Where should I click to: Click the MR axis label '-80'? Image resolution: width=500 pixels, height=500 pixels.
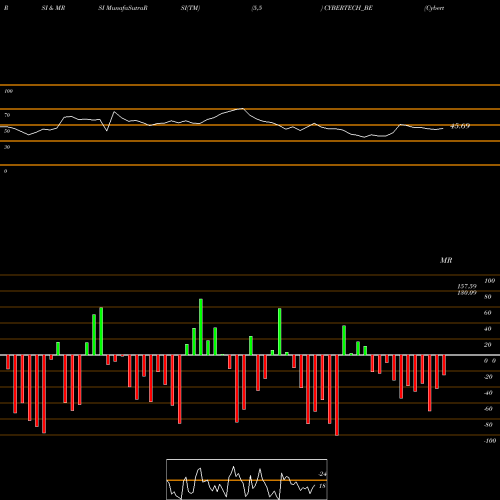click(x=488, y=425)
